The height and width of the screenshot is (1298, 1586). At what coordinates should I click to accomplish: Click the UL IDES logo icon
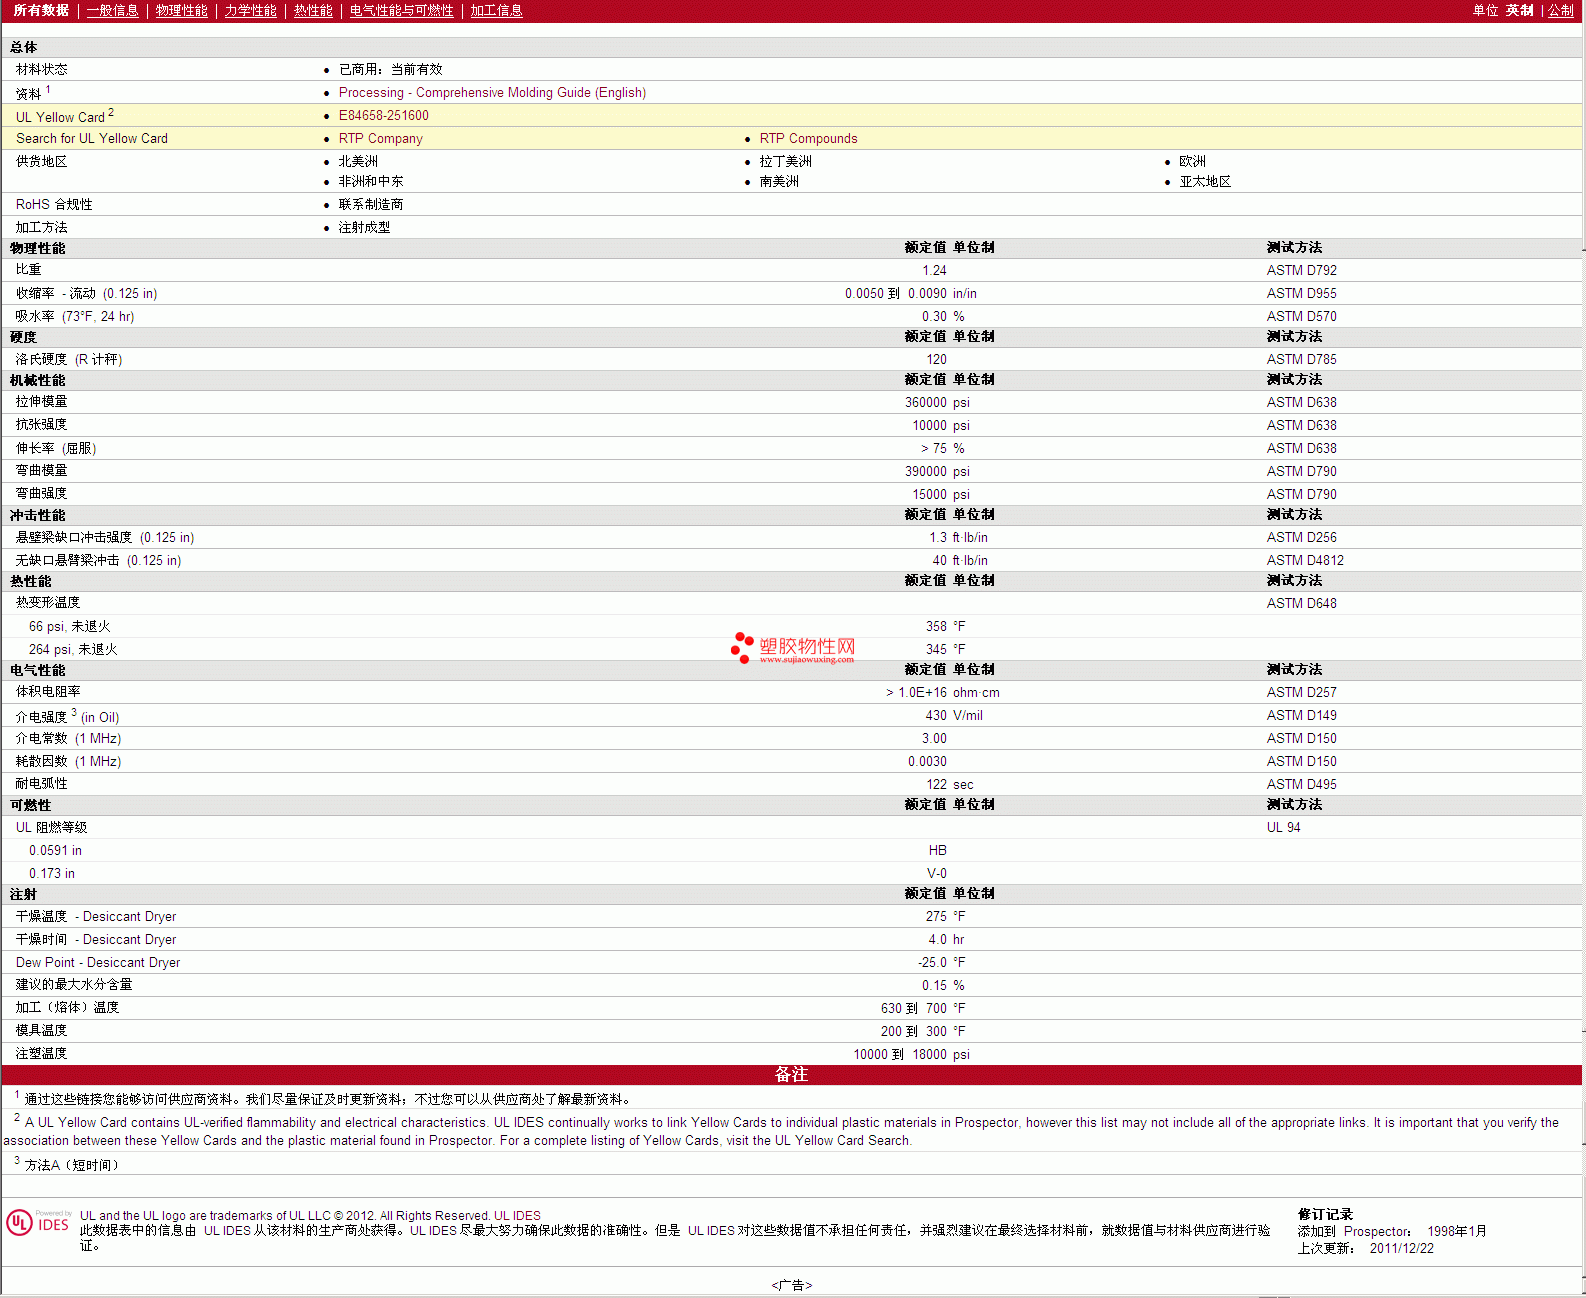click(x=38, y=1223)
